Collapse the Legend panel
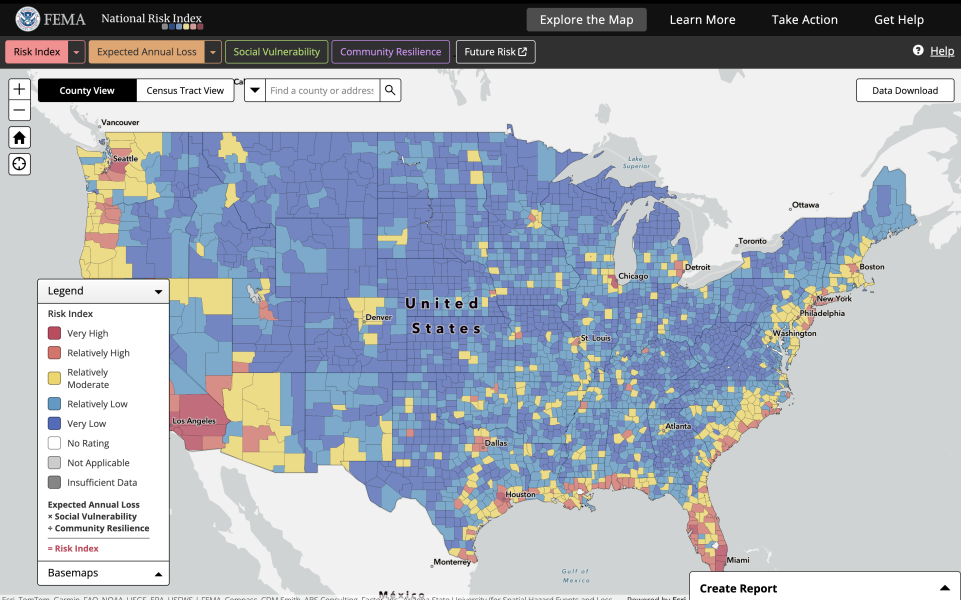 click(158, 291)
